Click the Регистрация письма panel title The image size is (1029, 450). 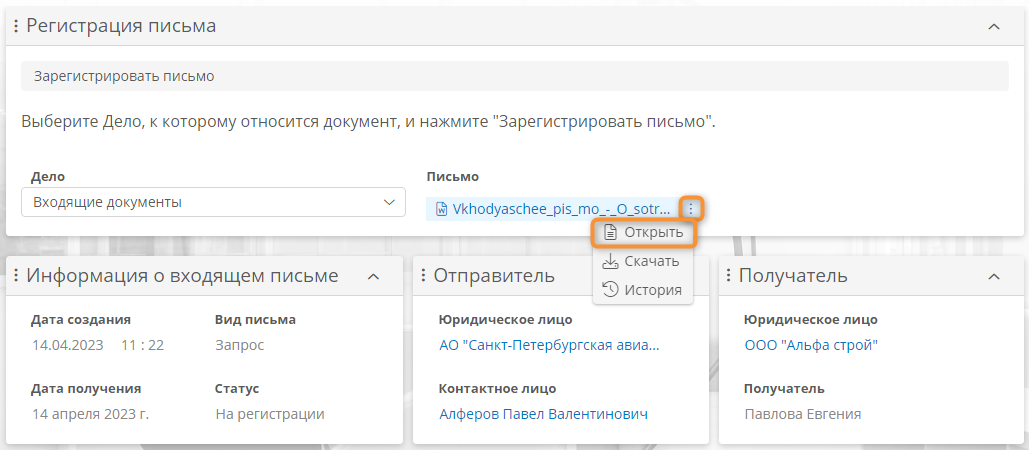tap(121, 27)
